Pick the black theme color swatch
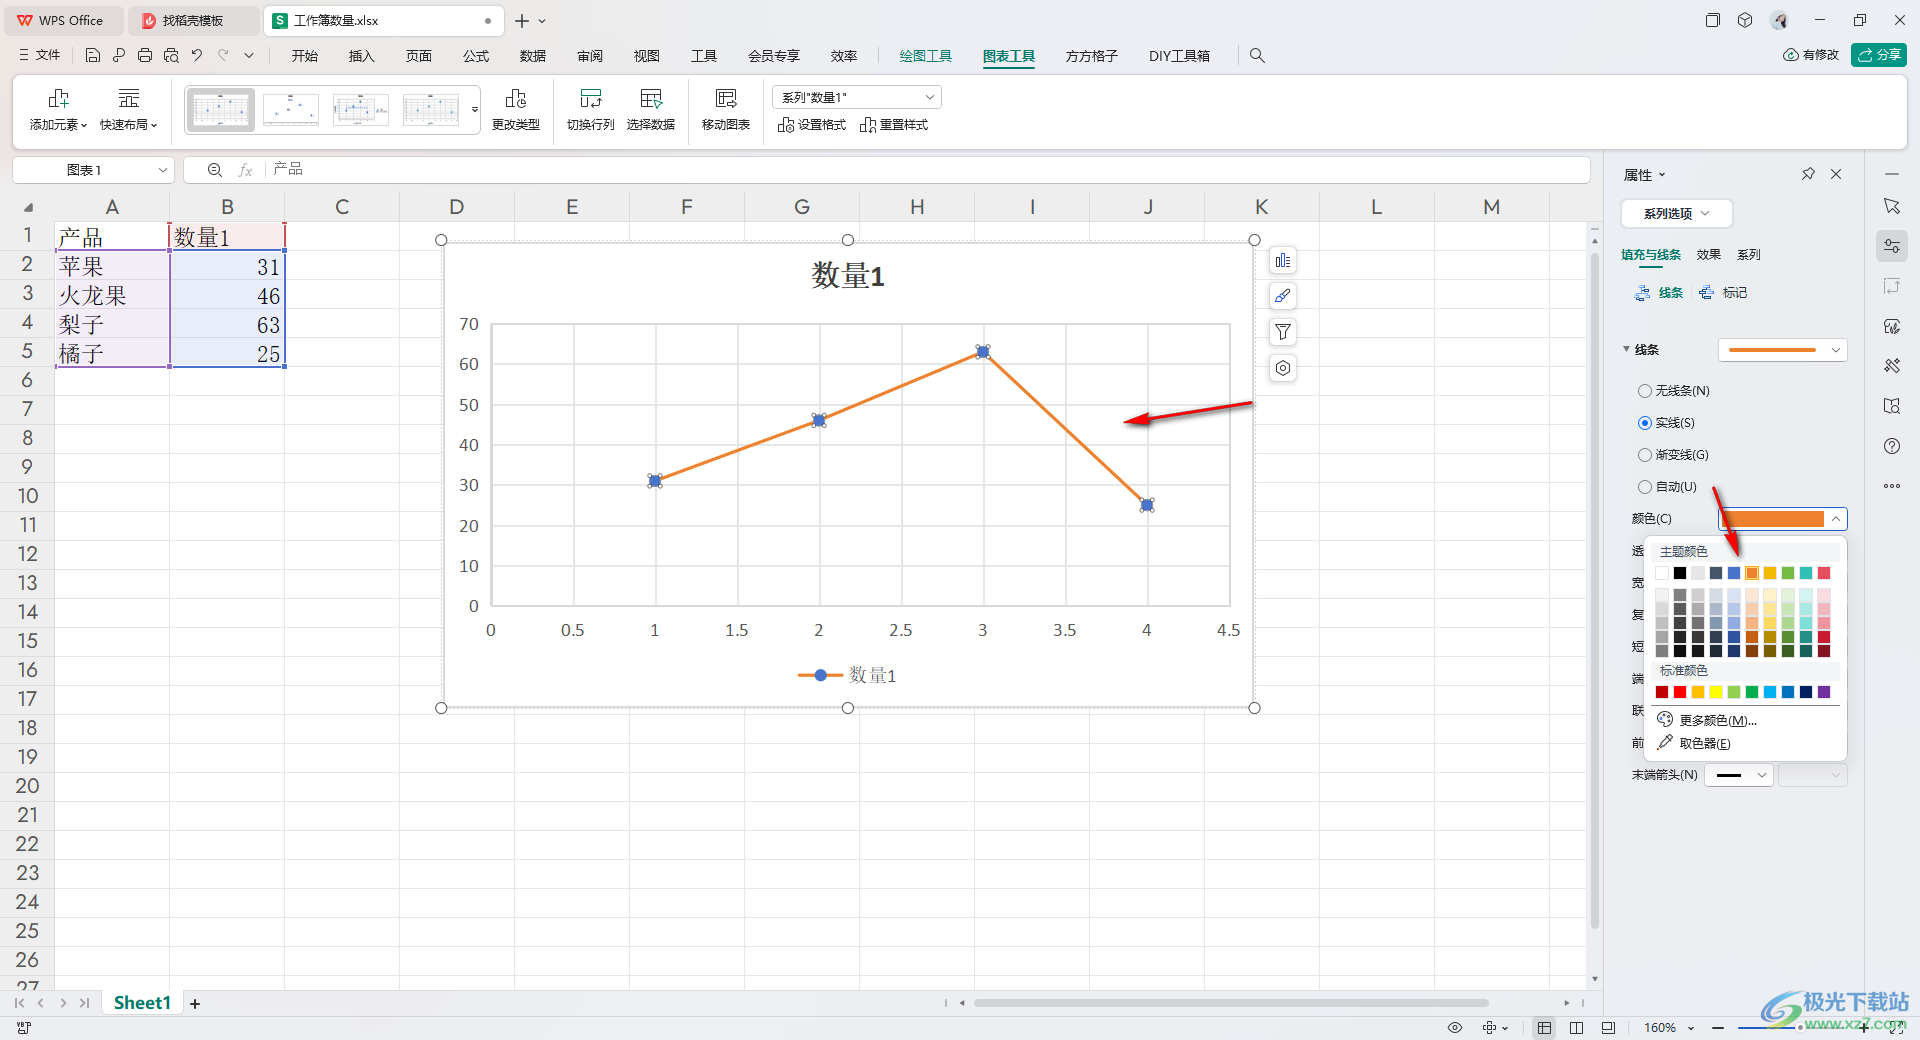1920x1040 pixels. coord(1680,573)
